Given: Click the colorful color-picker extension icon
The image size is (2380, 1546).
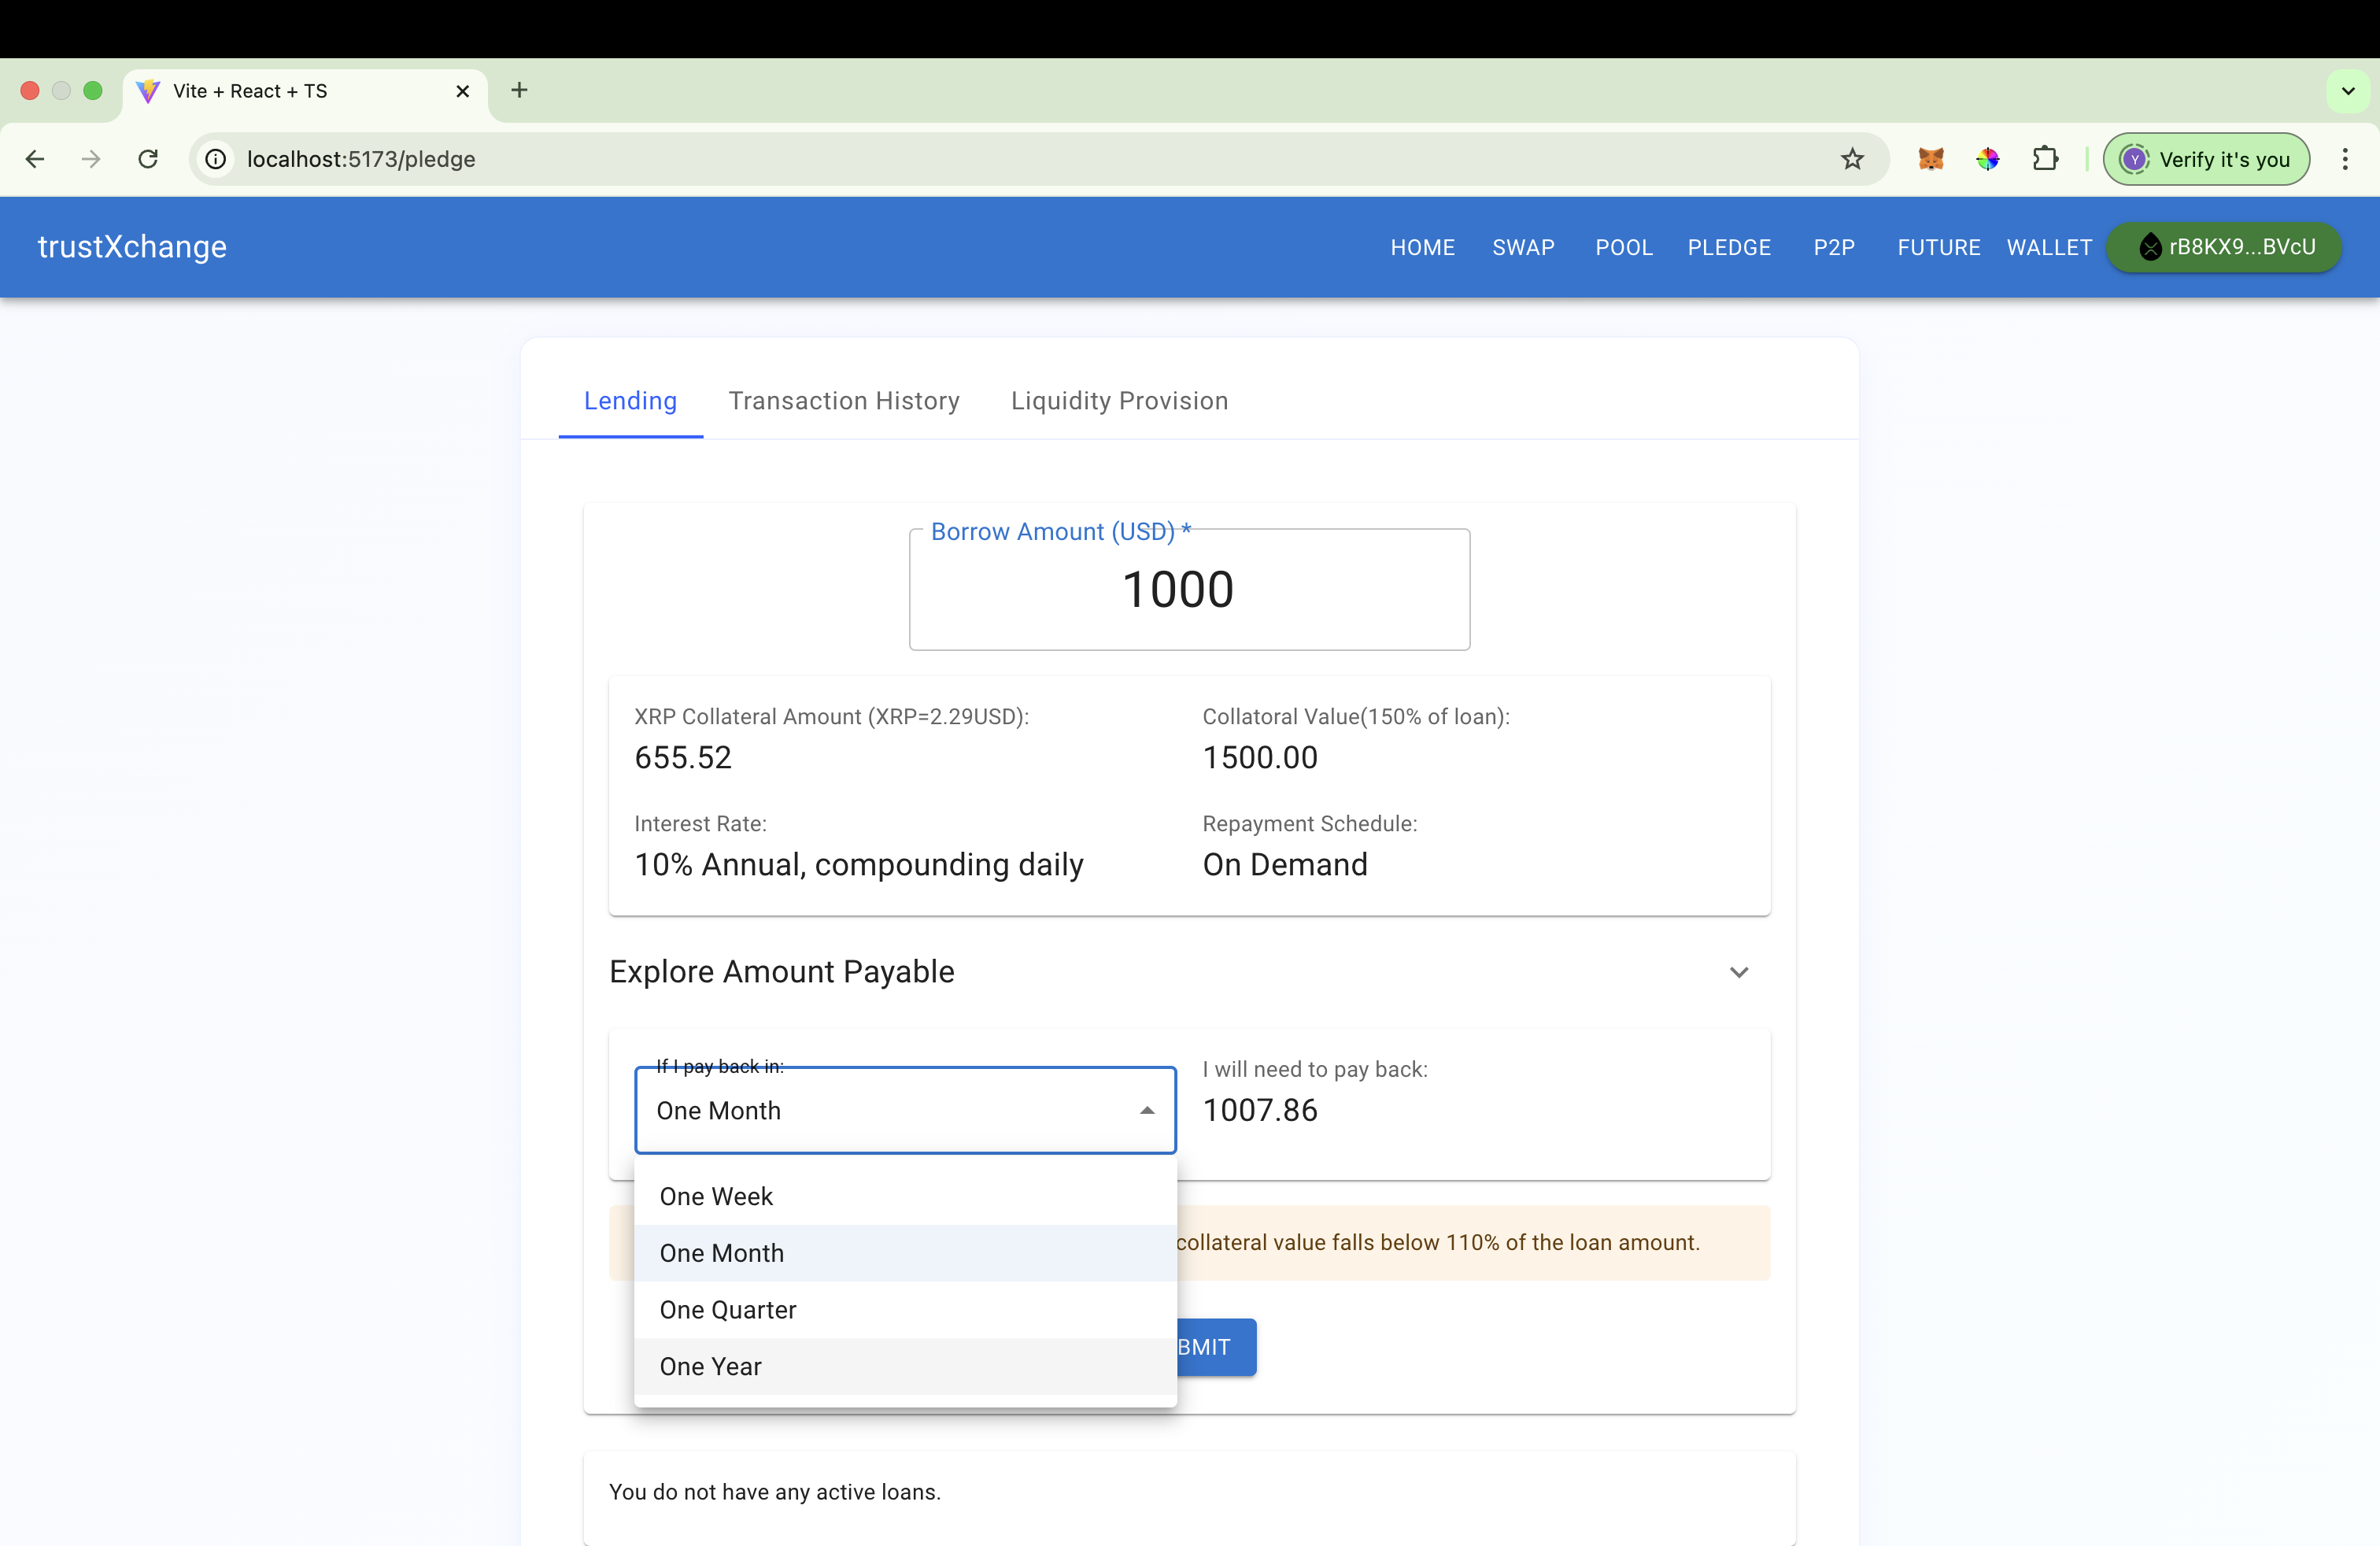Looking at the screenshot, I should [x=1987, y=159].
